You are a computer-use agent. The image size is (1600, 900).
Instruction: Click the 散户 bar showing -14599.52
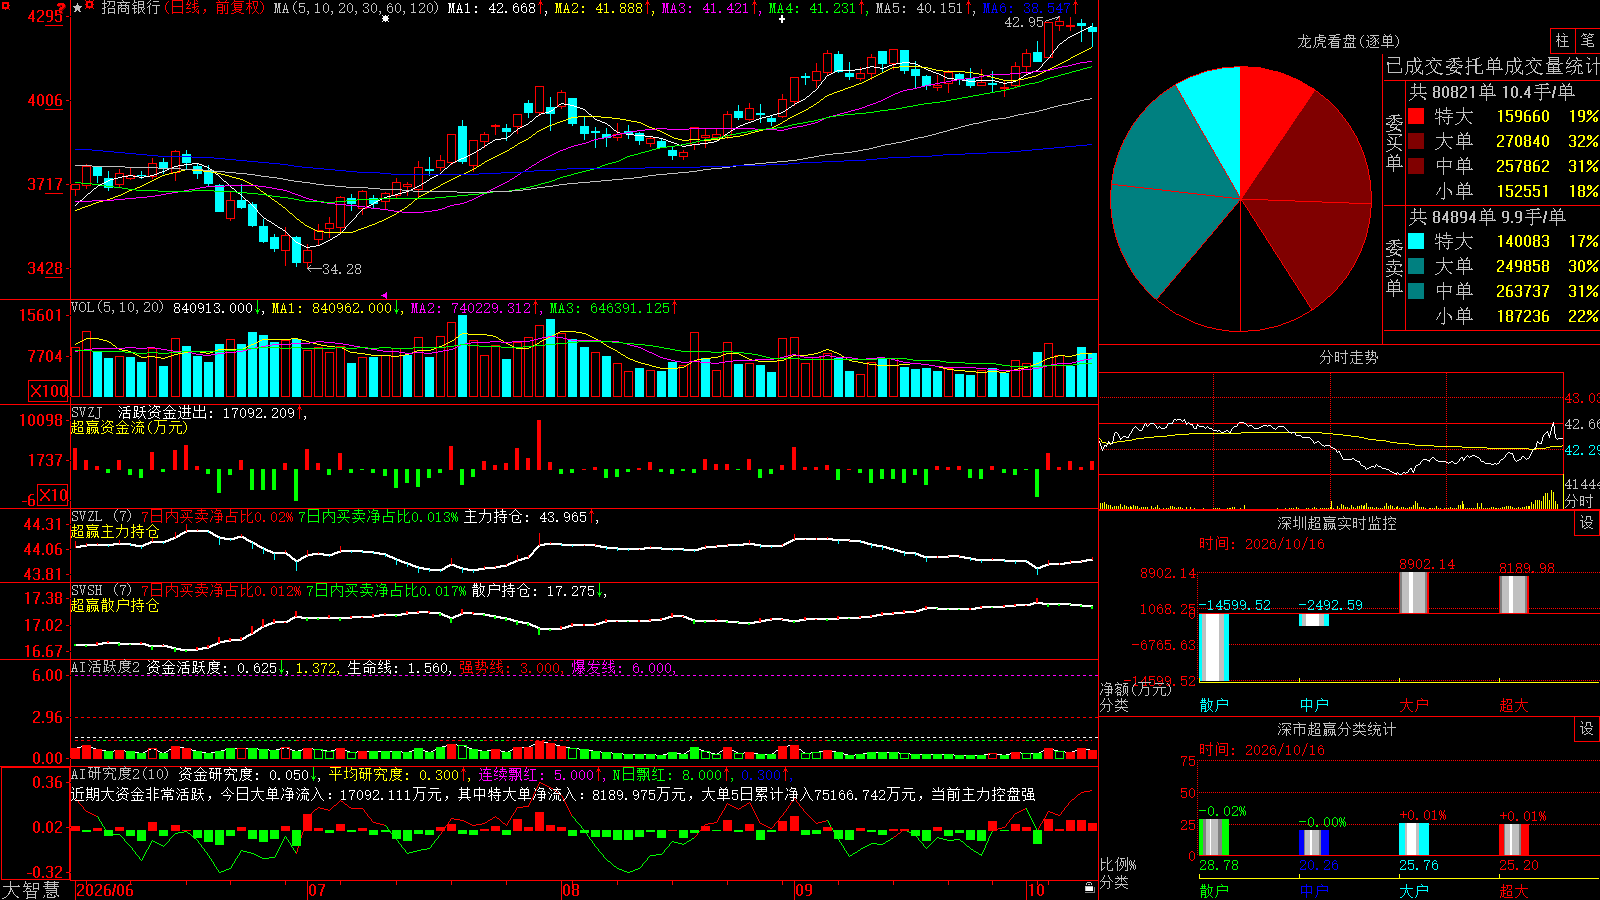(x=1214, y=647)
